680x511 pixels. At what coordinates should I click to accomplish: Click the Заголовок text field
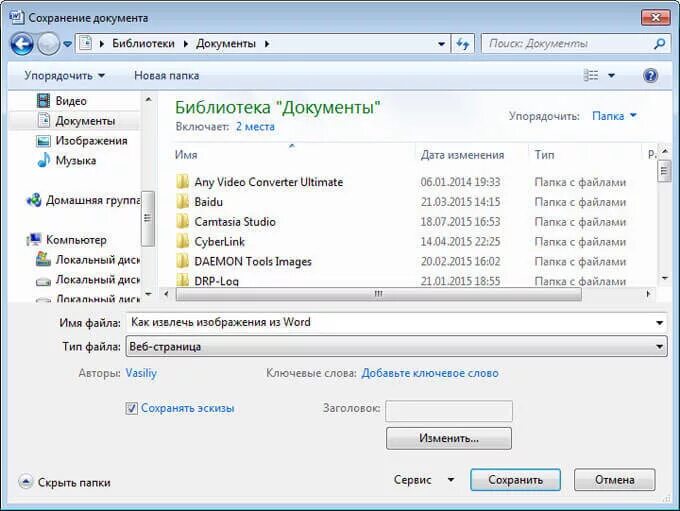pyautogui.click(x=449, y=411)
